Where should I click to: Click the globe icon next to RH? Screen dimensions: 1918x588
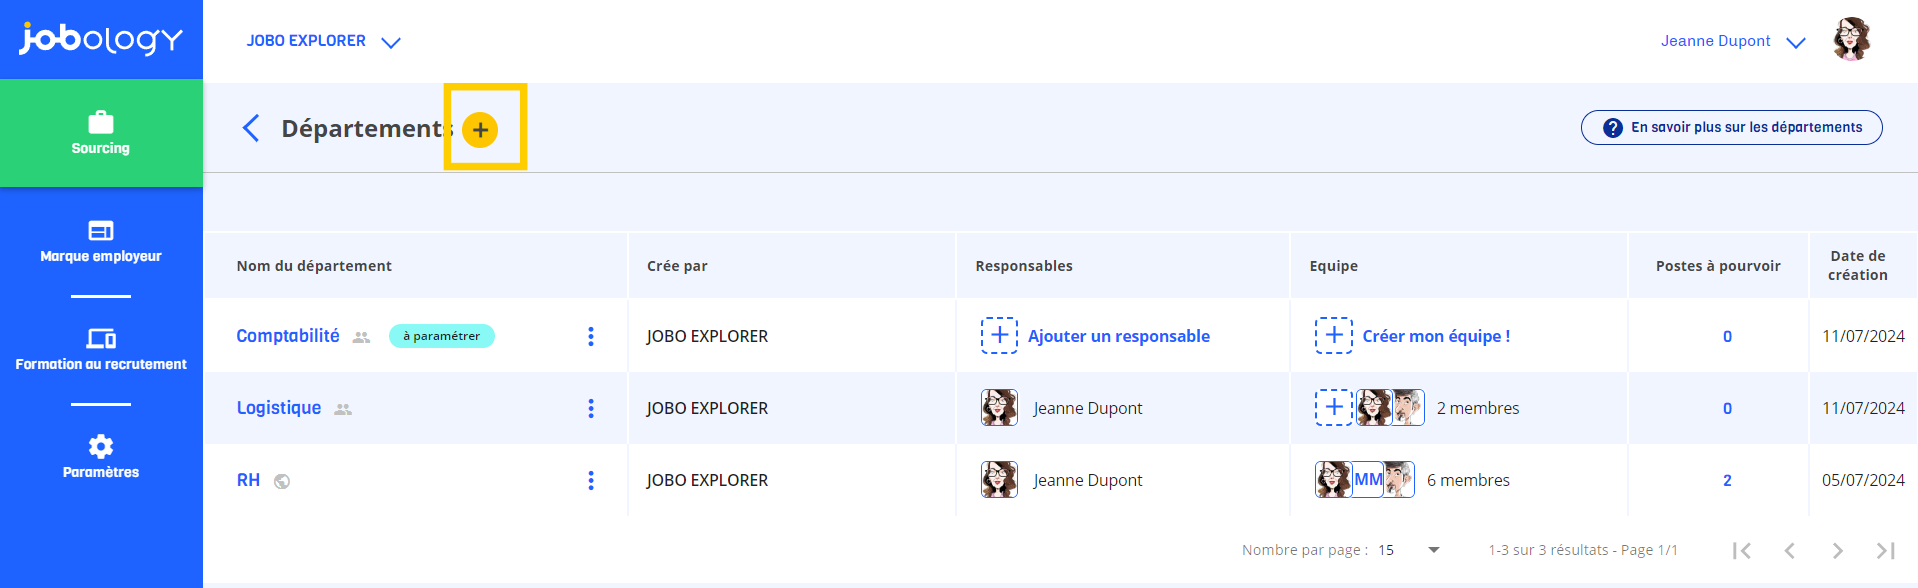(282, 481)
